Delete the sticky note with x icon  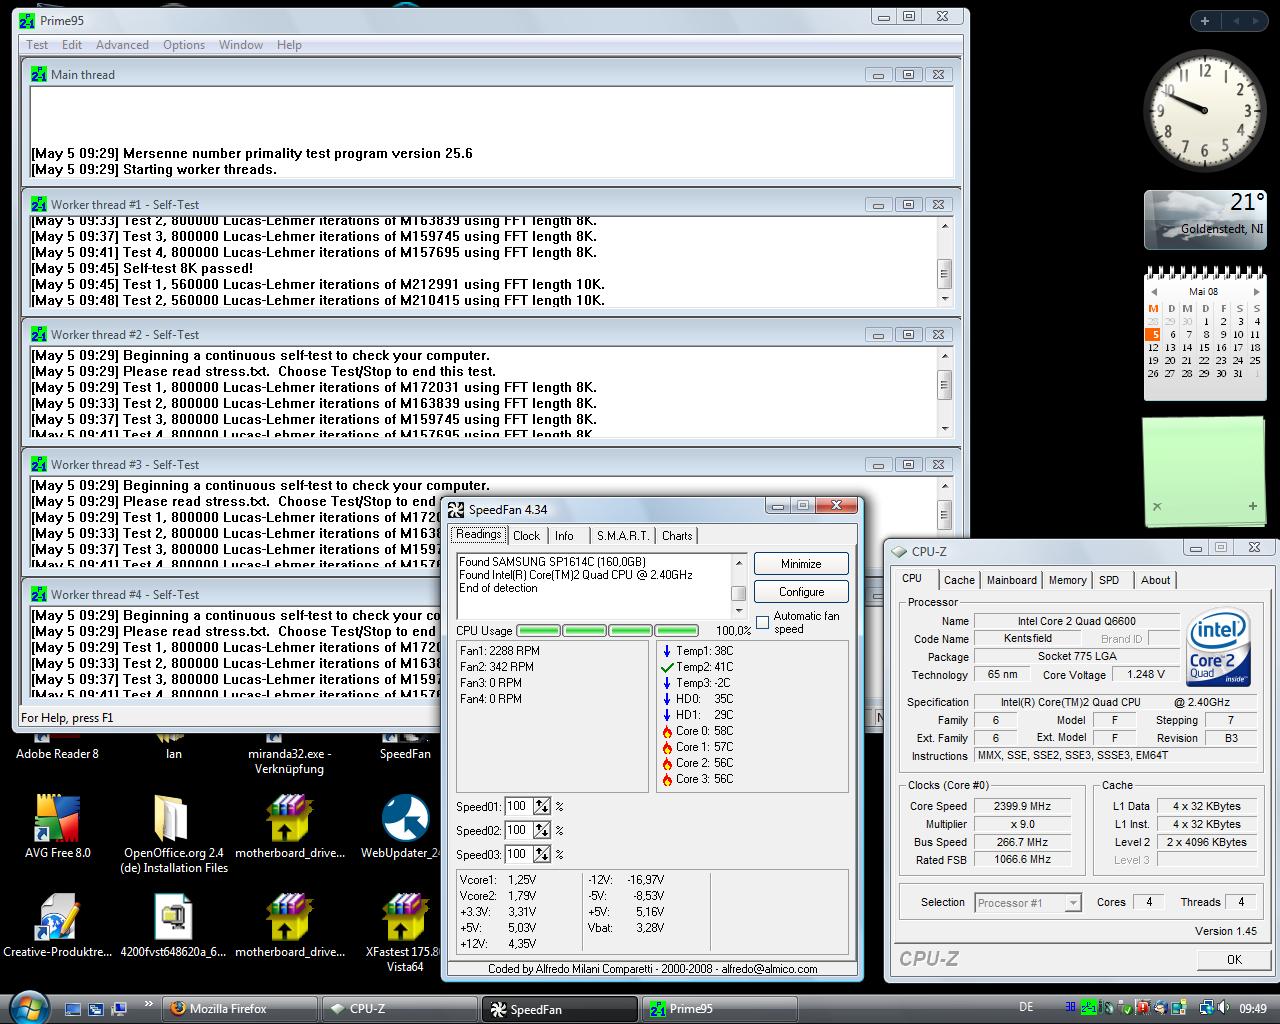point(1157,507)
